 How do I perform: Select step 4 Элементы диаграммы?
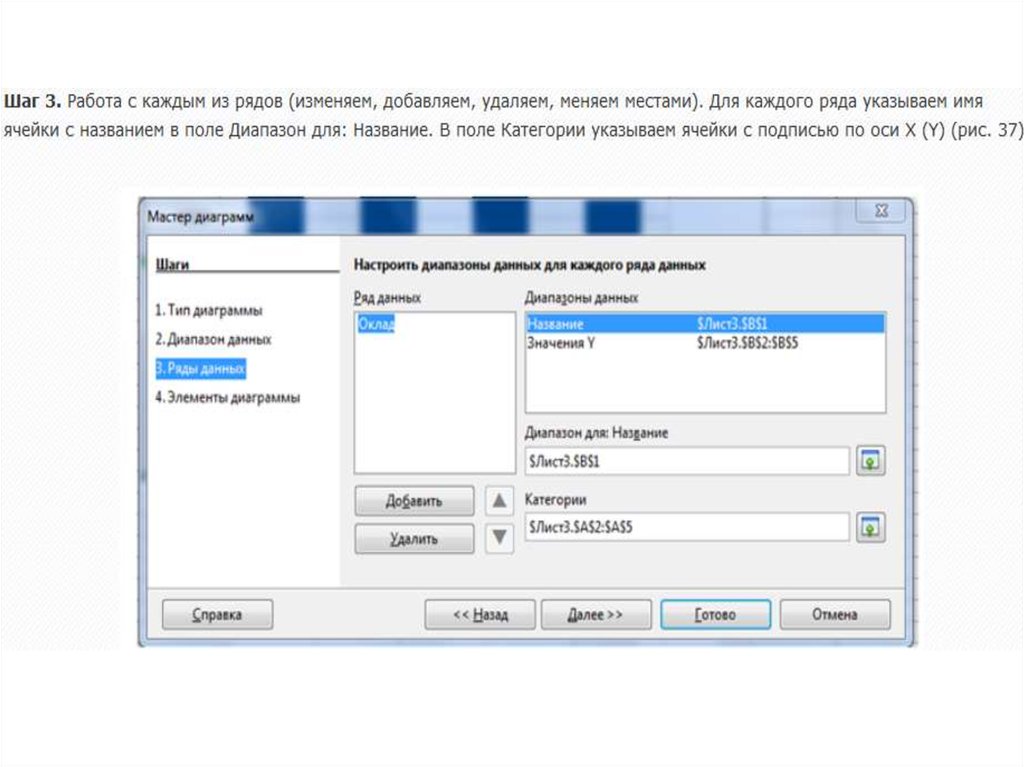[x=227, y=398]
